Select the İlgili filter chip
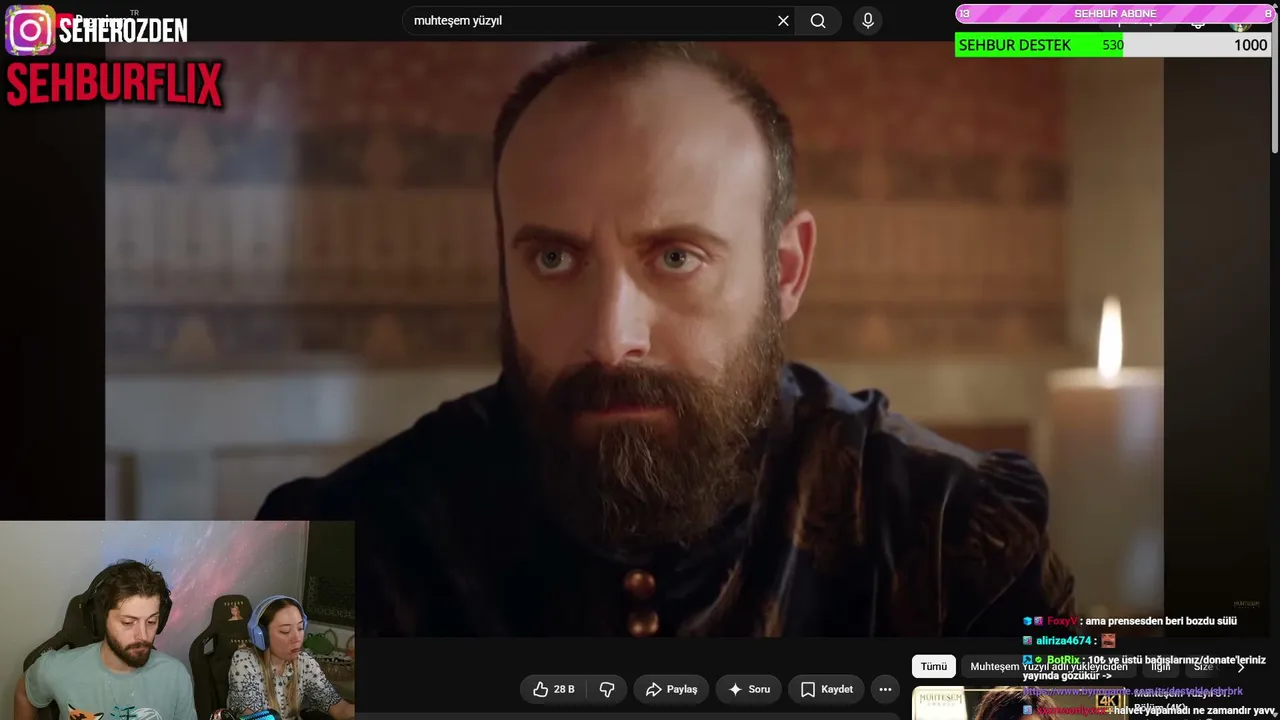The width and height of the screenshot is (1280, 720). (x=1161, y=667)
